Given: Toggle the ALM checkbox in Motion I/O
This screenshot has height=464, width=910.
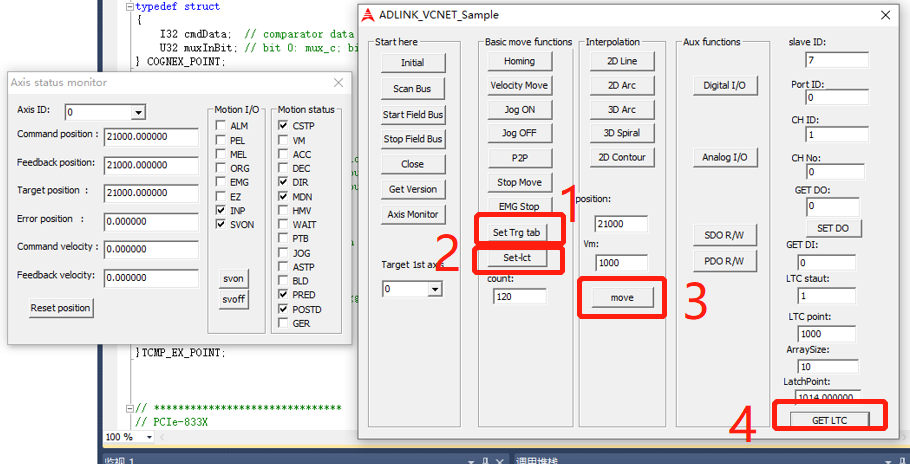Looking at the screenshot, I should [x=221, y=126].
